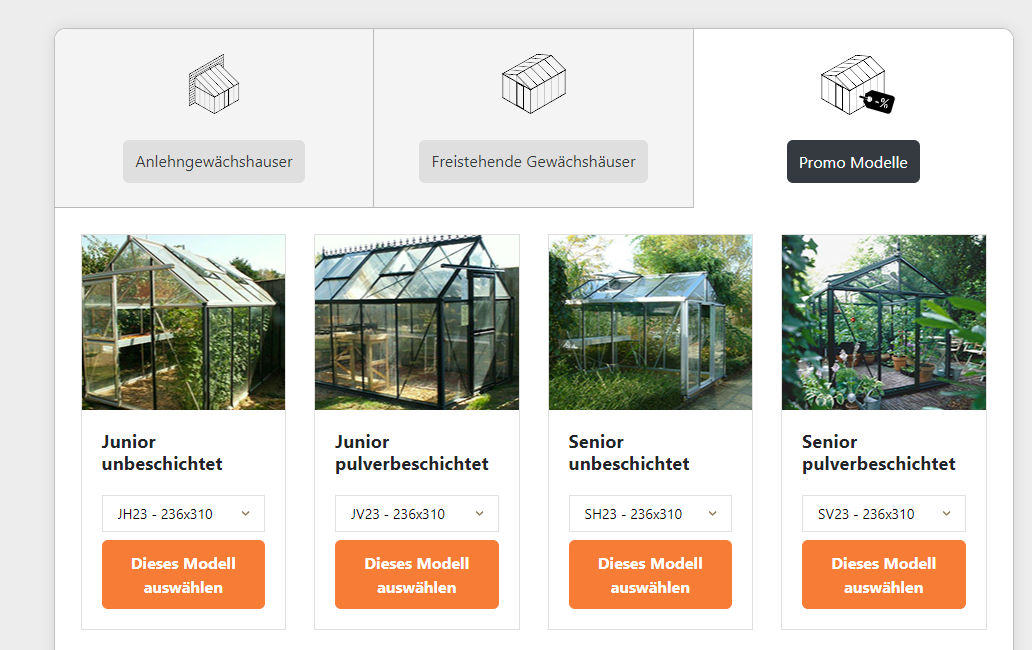
Task: Select the Promo Modelle tab
Action: click(853, 161)
